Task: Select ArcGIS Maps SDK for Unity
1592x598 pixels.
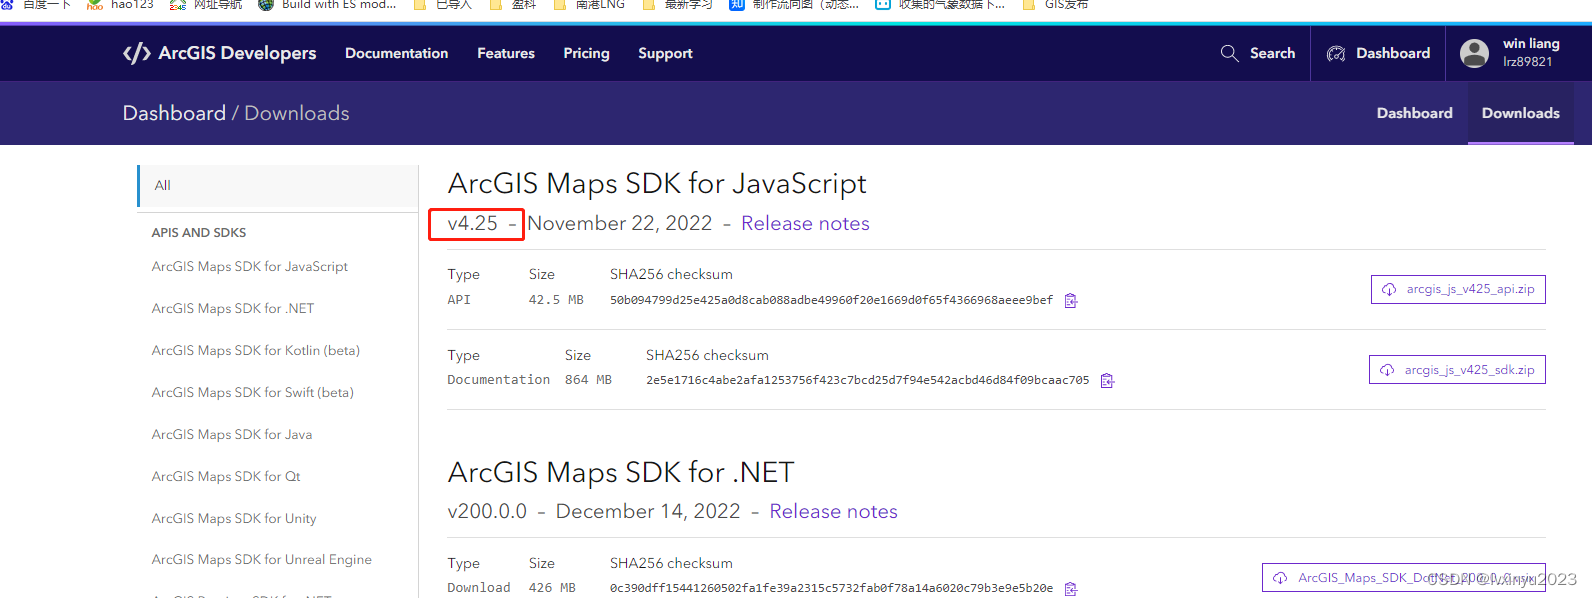Action: (234, 519)
